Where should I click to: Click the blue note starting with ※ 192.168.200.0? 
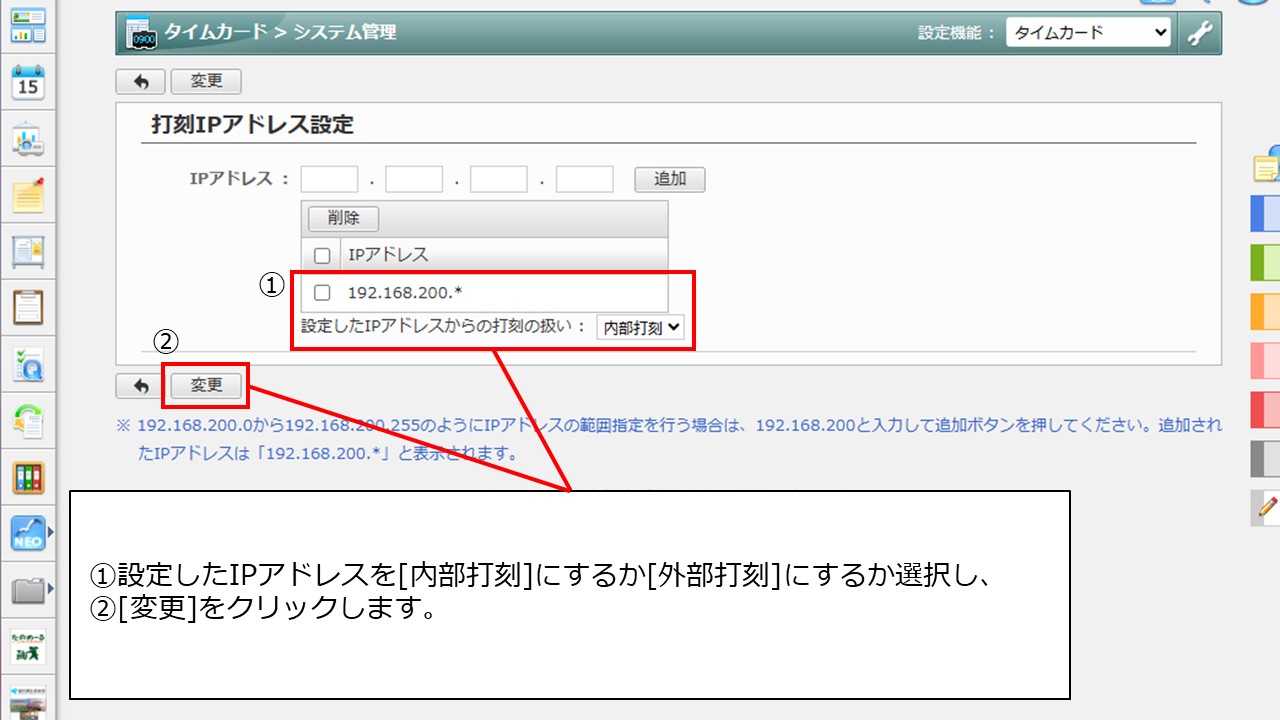669,439
